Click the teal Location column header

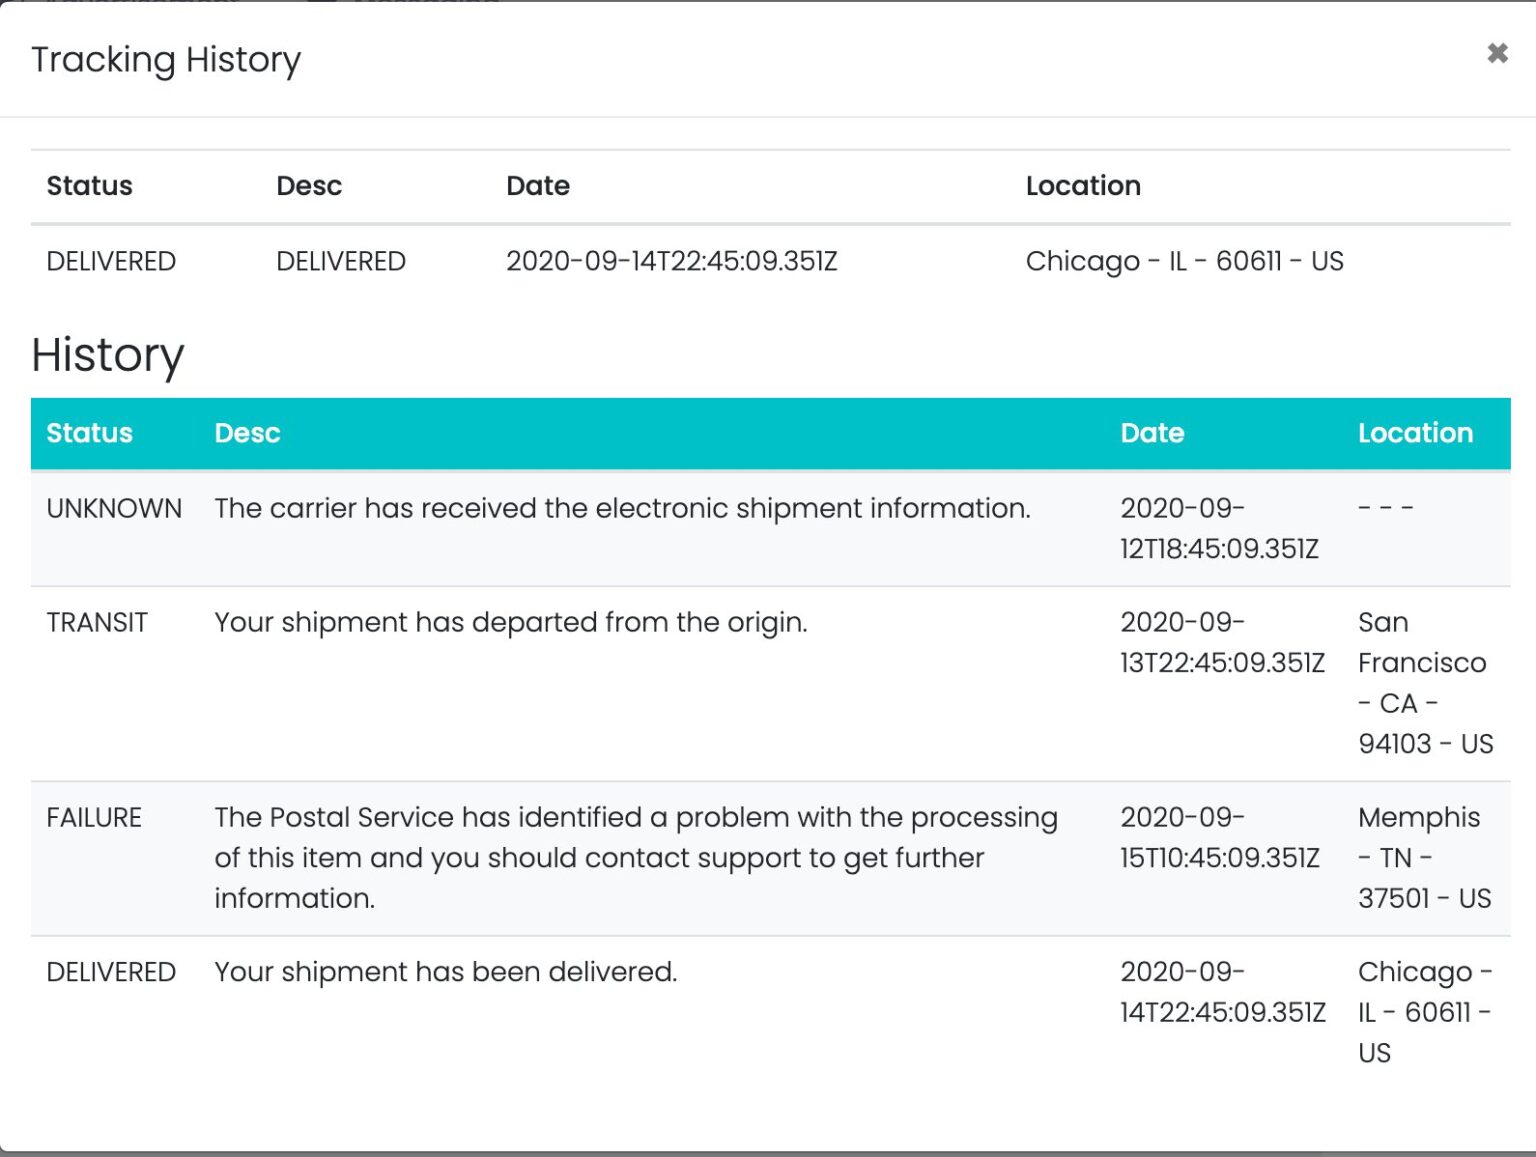coord(1415,433)
